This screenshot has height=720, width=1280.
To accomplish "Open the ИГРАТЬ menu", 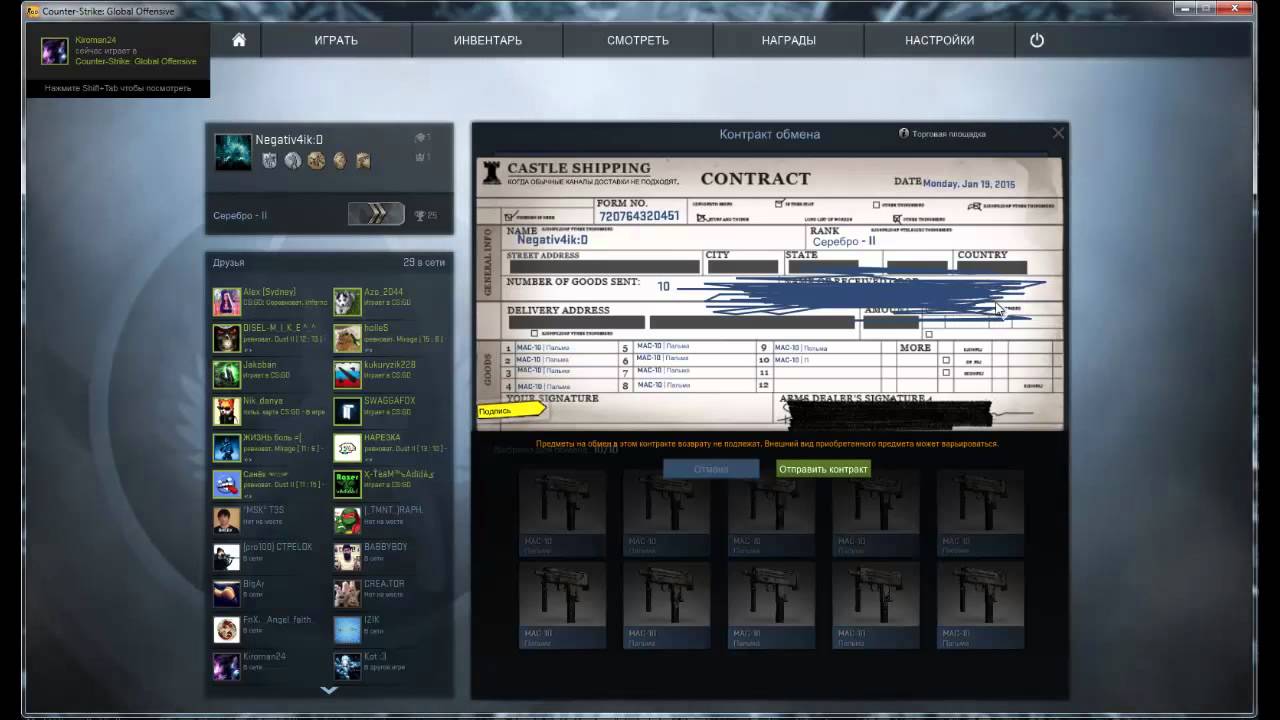I will tap(336, 40).
